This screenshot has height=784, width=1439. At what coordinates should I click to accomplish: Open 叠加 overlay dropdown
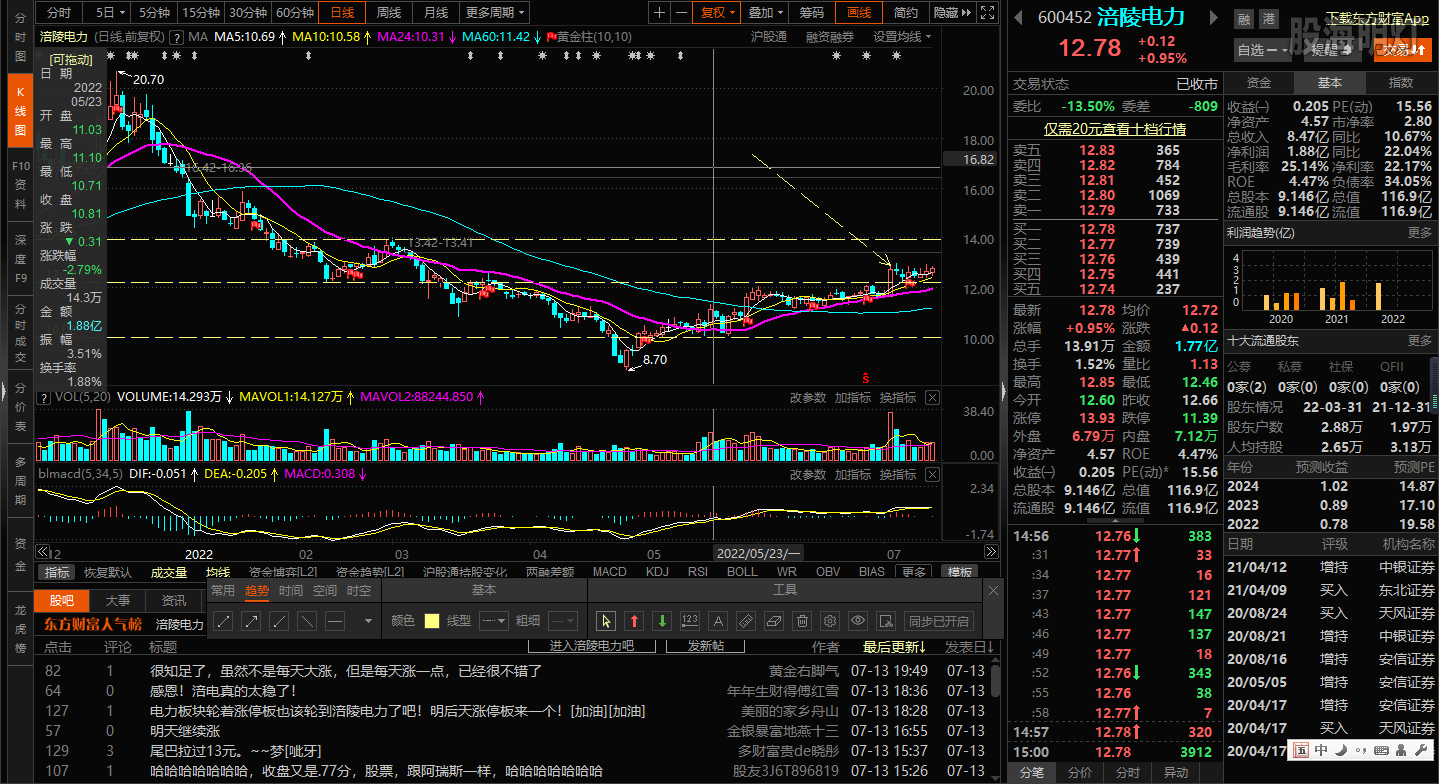pyautogui.click(x=766, y=13)
